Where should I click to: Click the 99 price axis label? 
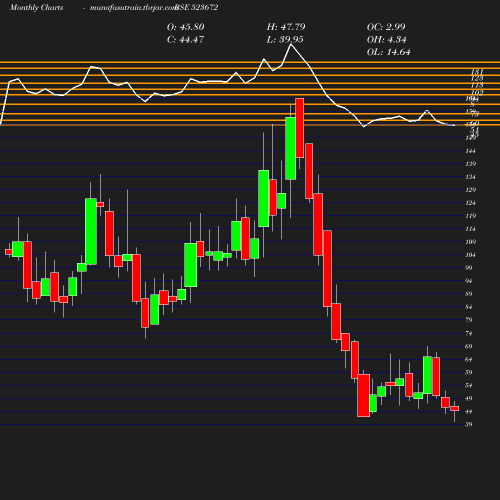[x=469, y=268]
